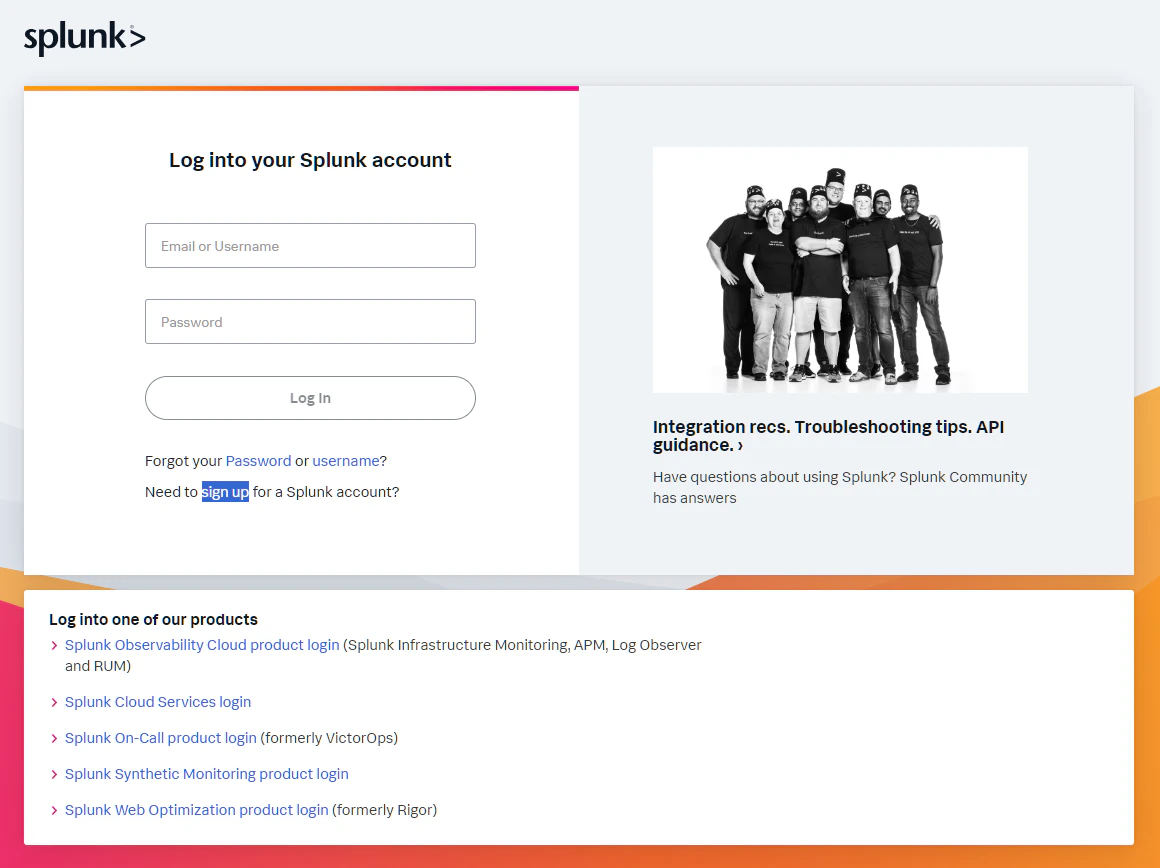Open Splunk Cloud Services login
The height and width of the screenshot is (868, 1160).
(158, 702)
